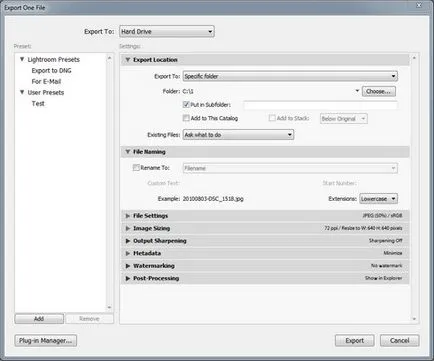Viewport: 434px width, 361px height.
Task: Click the Add preset button
Action: 39,319
